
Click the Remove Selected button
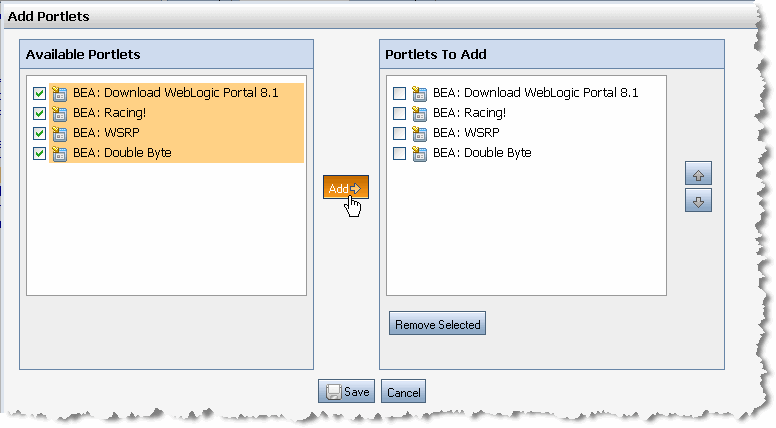(x=437, y=324)
